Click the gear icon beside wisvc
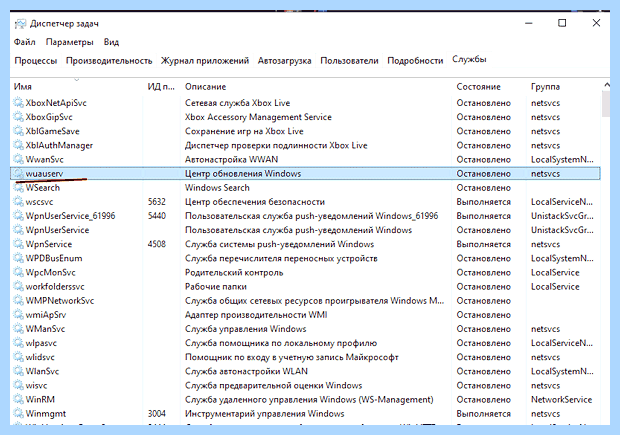The image size is (620, 435). [18, 385]
